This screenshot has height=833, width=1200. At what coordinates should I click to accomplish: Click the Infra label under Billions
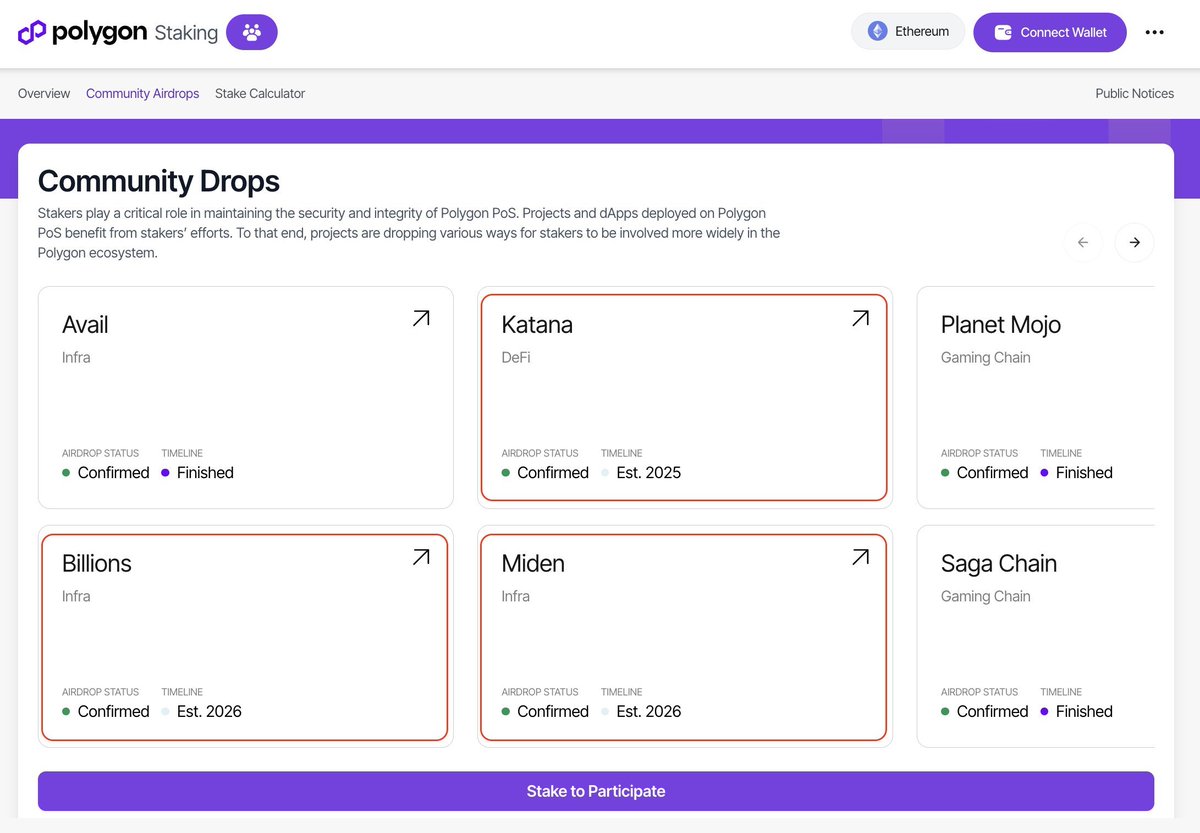76,596
